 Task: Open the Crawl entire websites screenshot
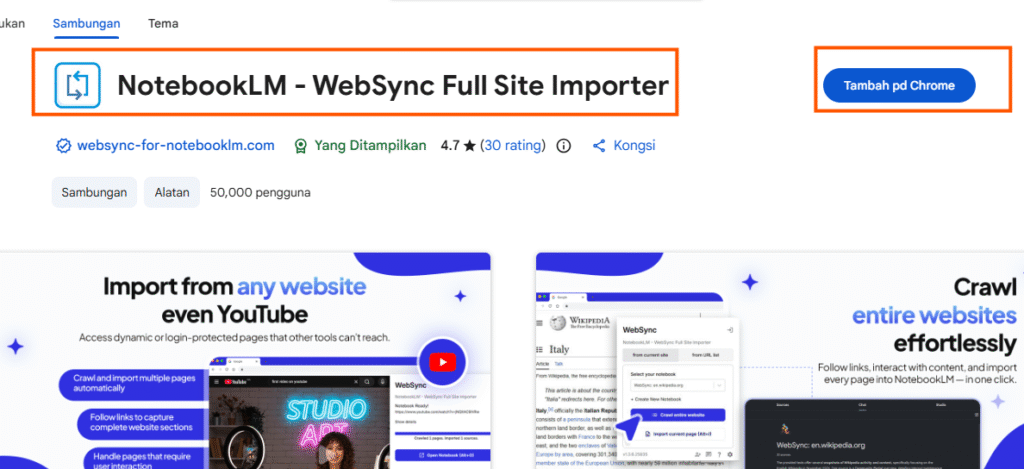[x=780, y=361]
